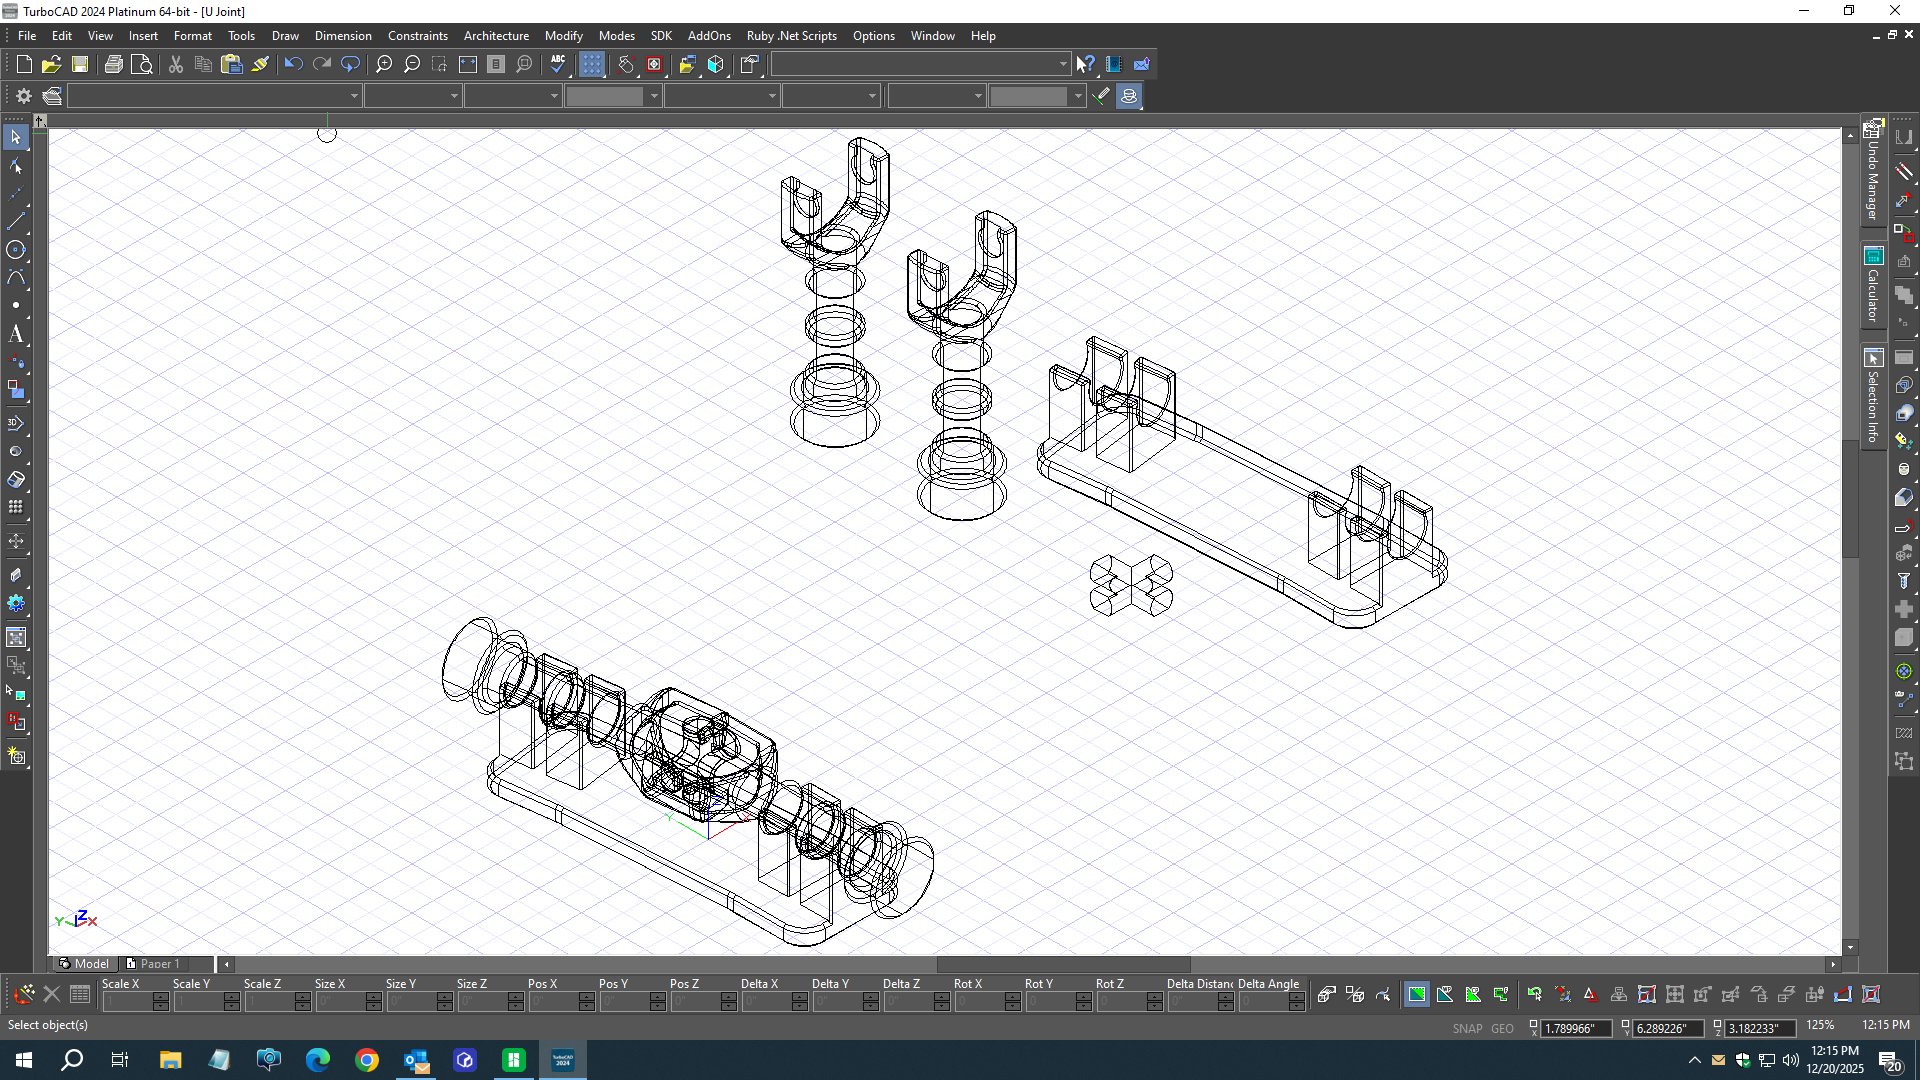Activate the Select arrow tool

click(16, 137)
